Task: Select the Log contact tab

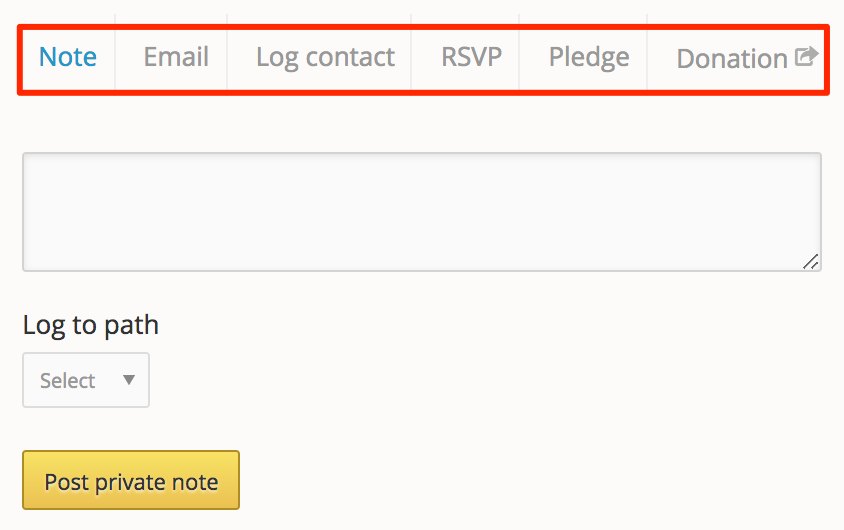Action: pos(325,57)
